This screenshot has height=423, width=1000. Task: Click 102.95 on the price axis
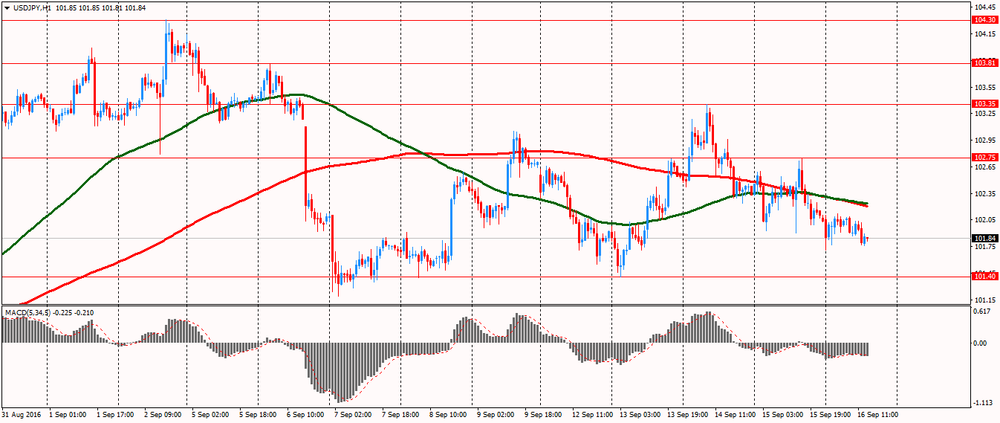986,140
